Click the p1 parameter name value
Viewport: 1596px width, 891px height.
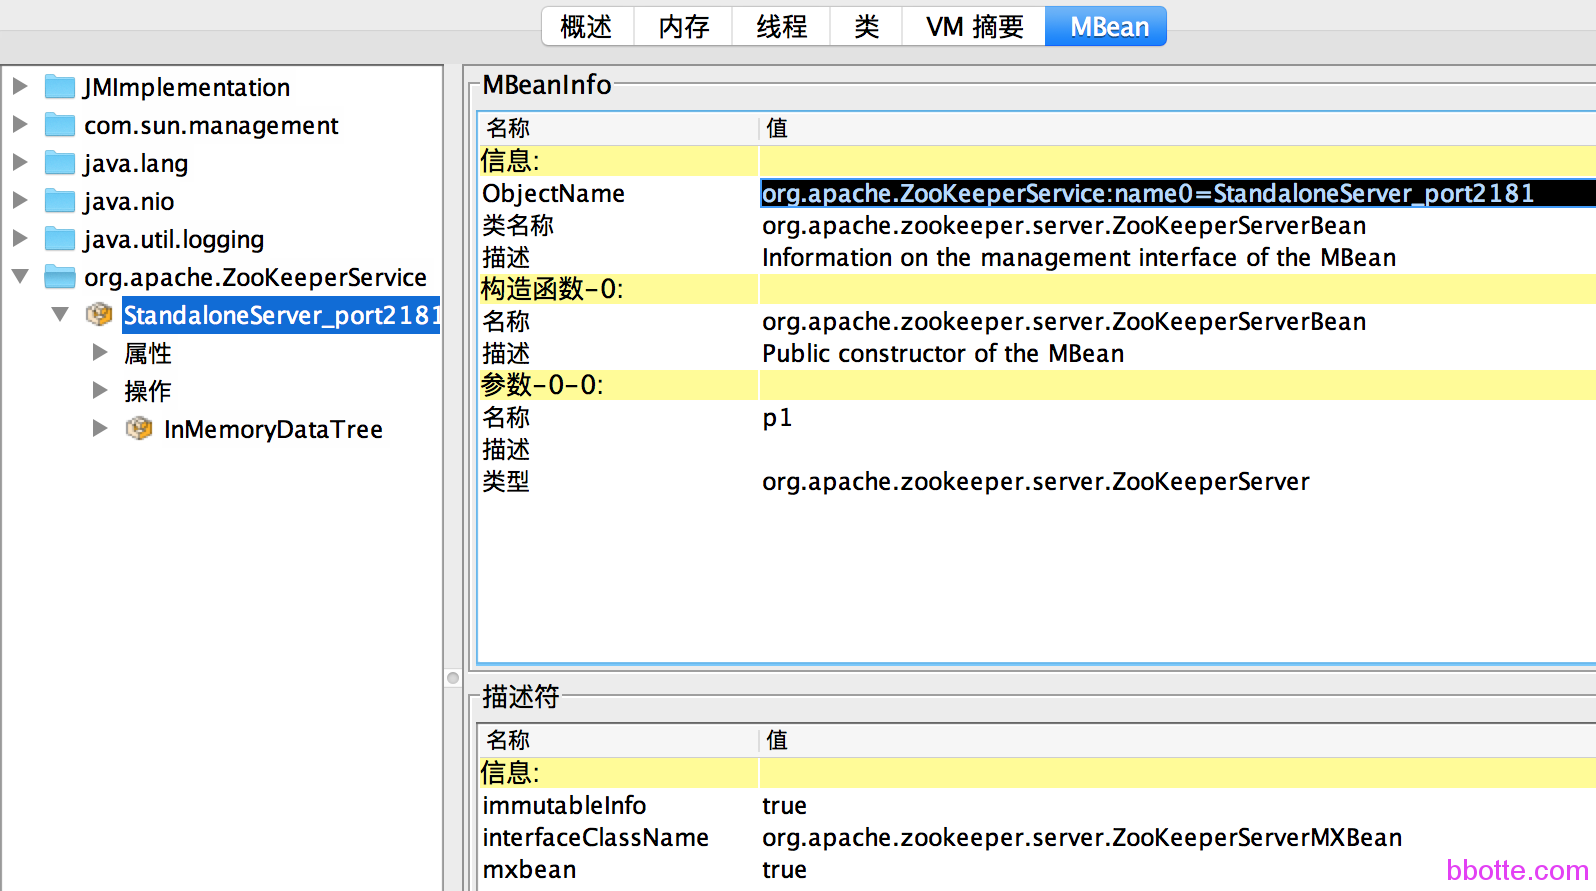click(x=777, y=417)
